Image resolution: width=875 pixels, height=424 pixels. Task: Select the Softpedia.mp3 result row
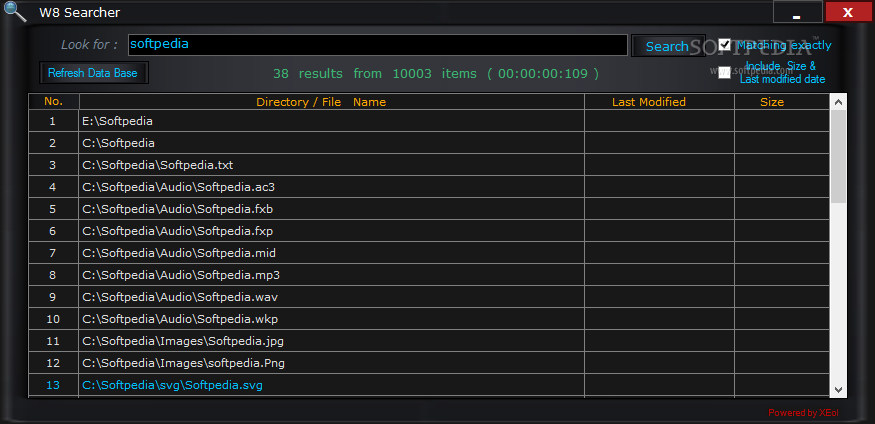[x=331, y=275]
